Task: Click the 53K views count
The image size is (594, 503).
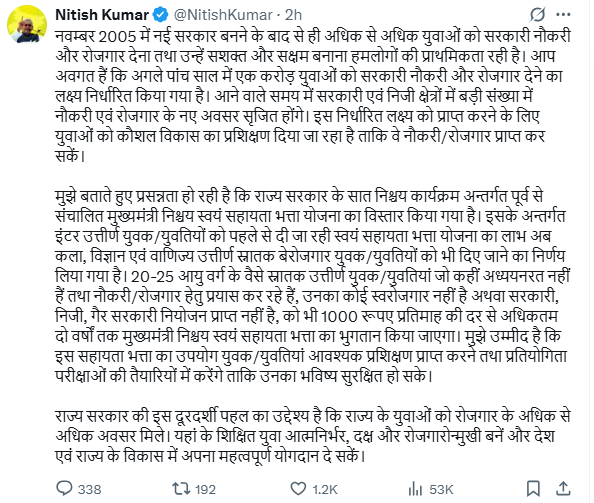Action: [x=441, y=489]
